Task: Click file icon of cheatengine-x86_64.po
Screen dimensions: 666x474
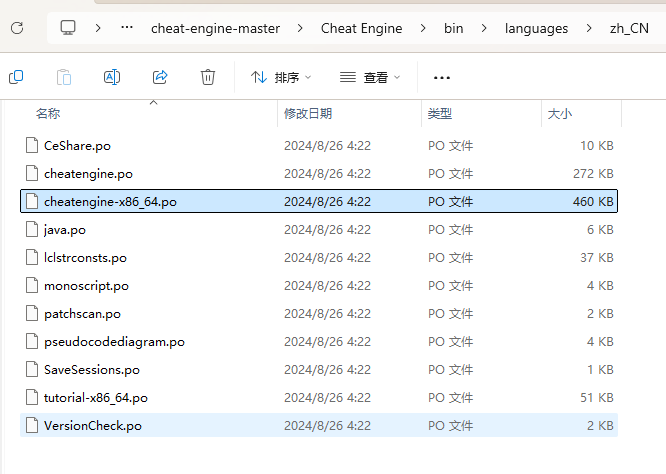Action: (32, 201)
